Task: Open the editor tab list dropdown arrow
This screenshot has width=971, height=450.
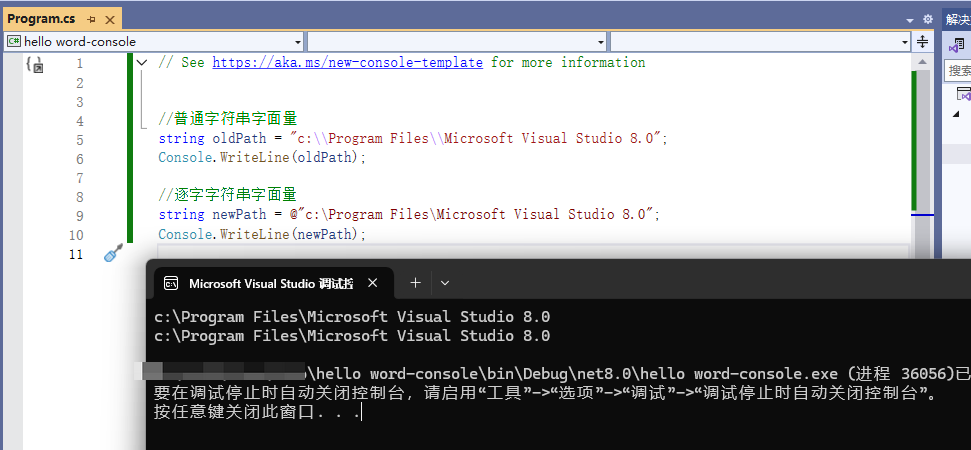Action: [910, 20]
